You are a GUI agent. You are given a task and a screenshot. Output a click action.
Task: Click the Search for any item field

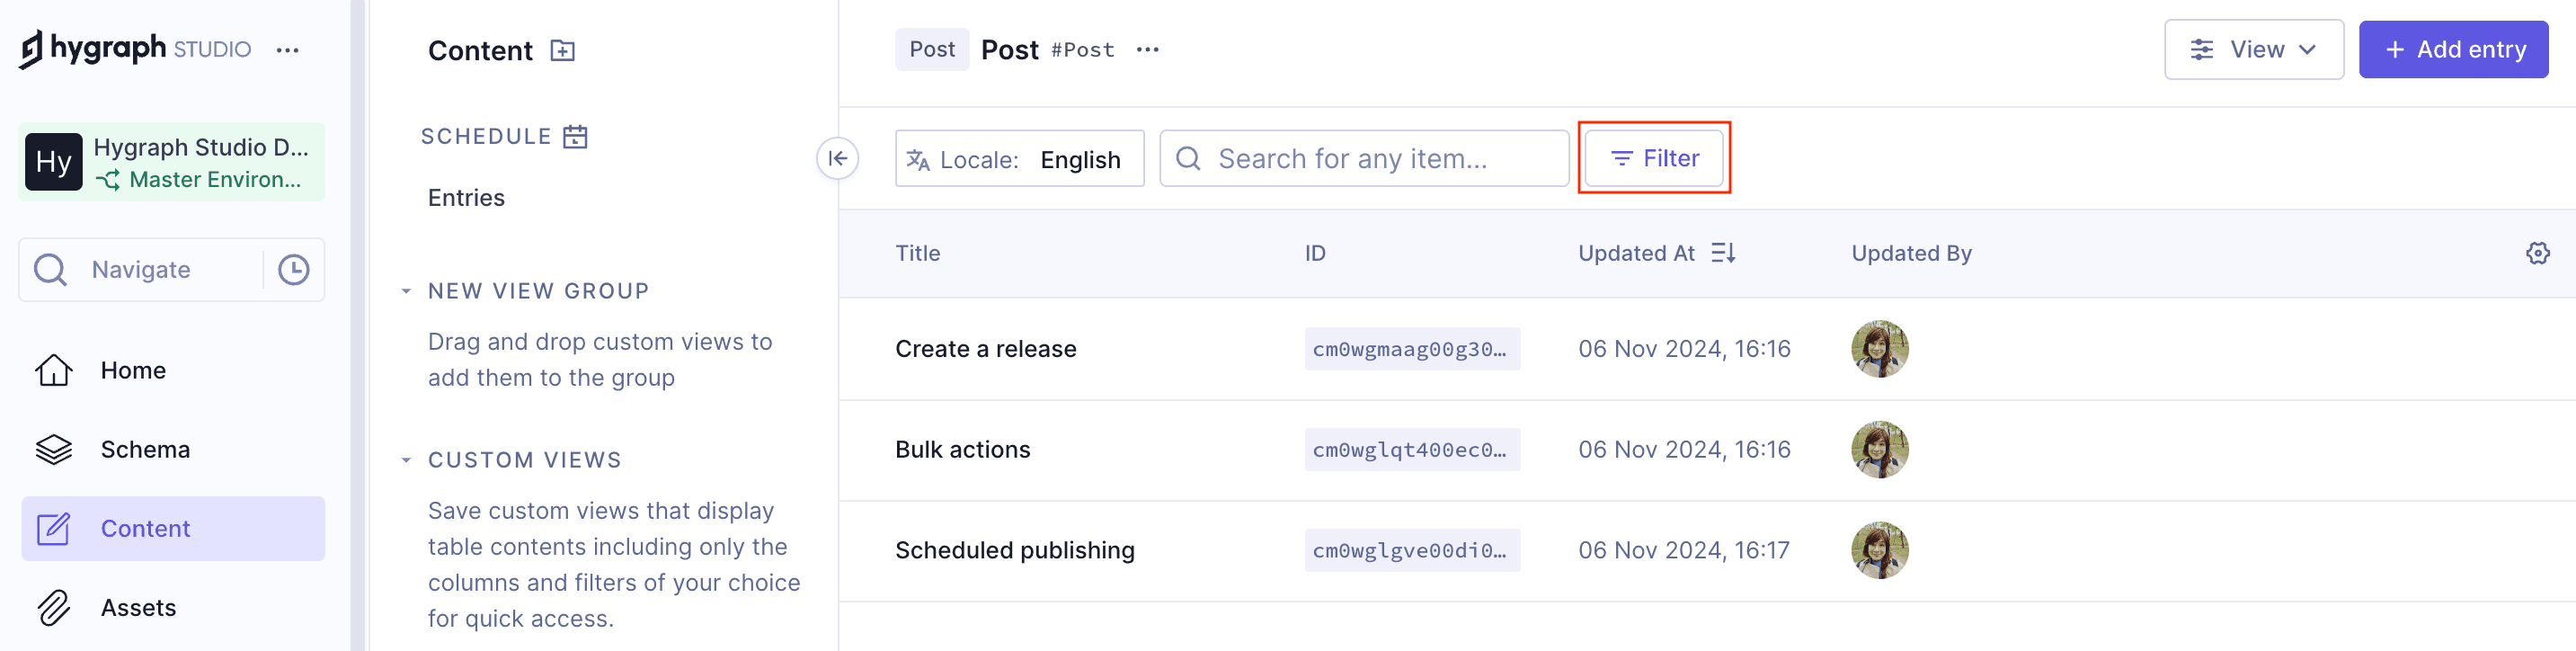click(x=1364, y=159)
